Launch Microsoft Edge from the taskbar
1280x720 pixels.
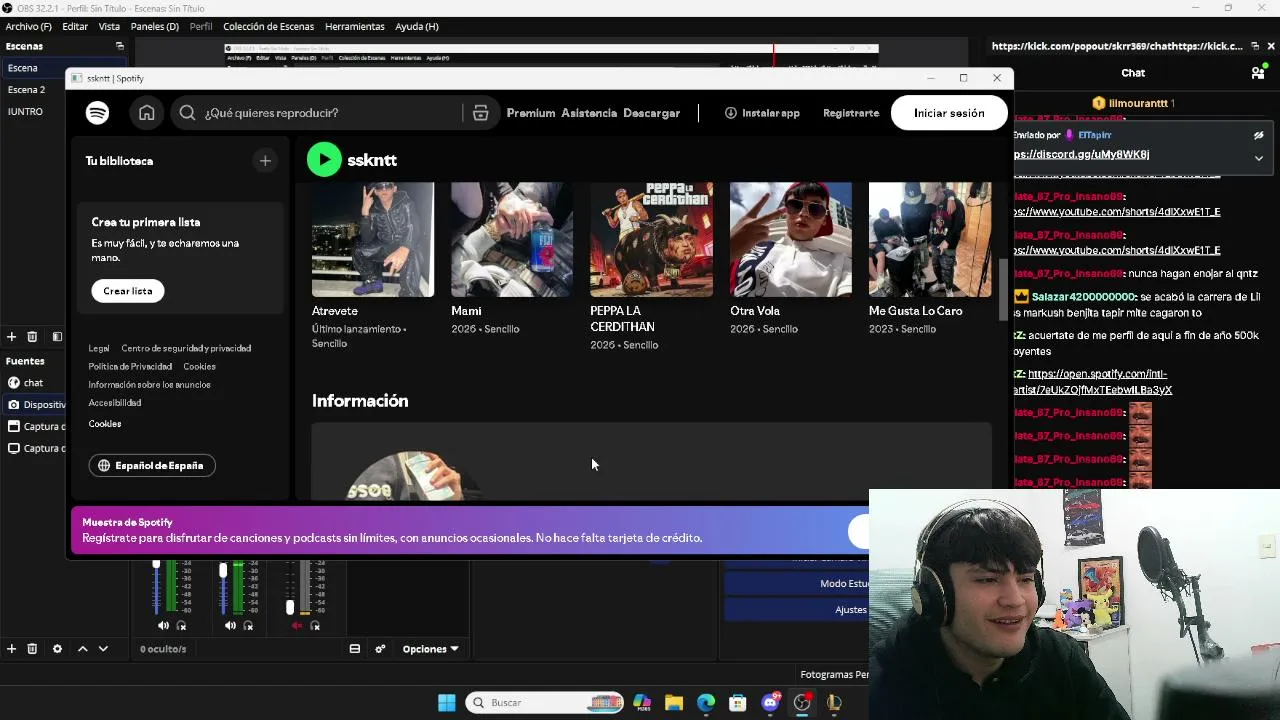coord(706,703)
